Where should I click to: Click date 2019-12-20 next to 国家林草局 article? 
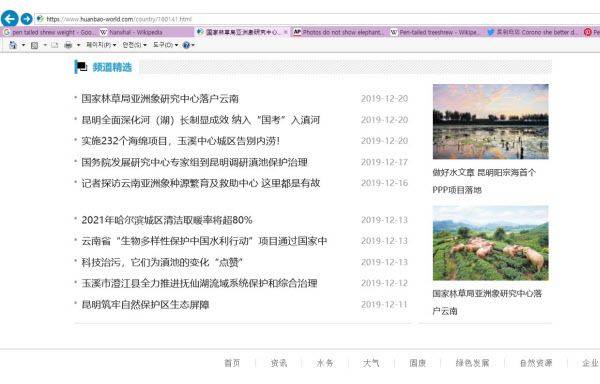pos(384,99)
